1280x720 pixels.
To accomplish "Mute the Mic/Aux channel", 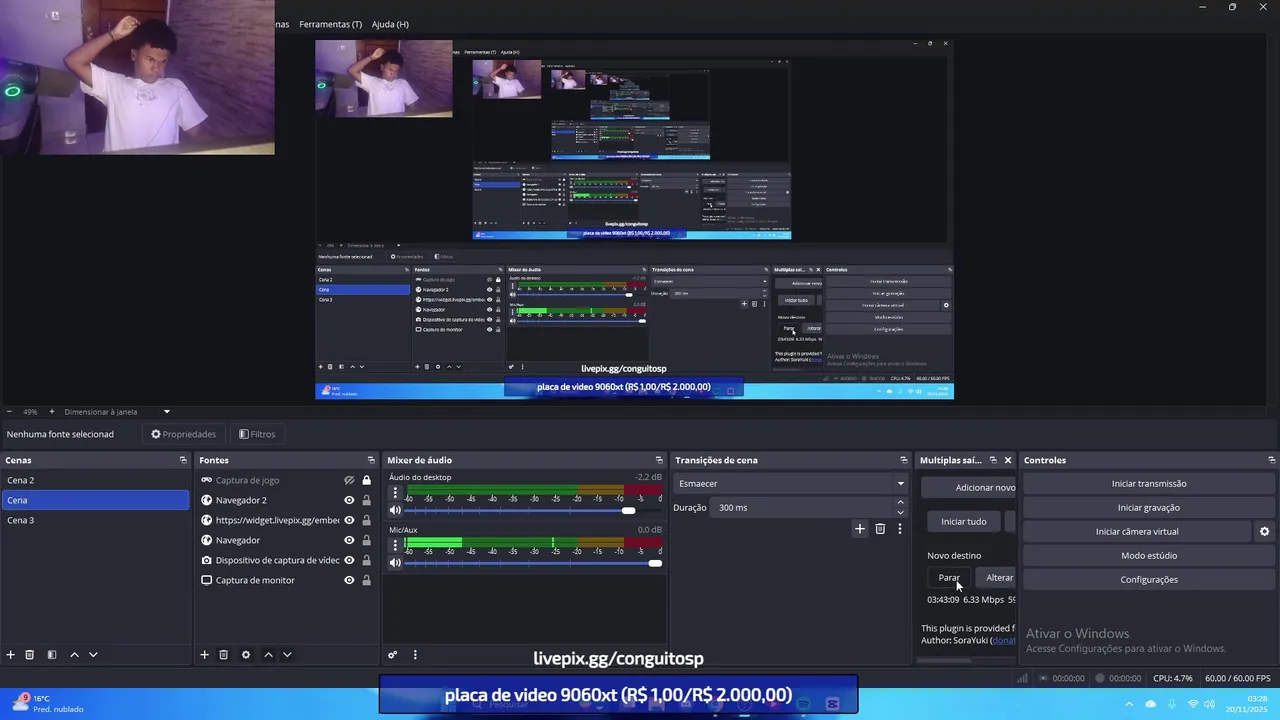I will (x=395, y=563).
